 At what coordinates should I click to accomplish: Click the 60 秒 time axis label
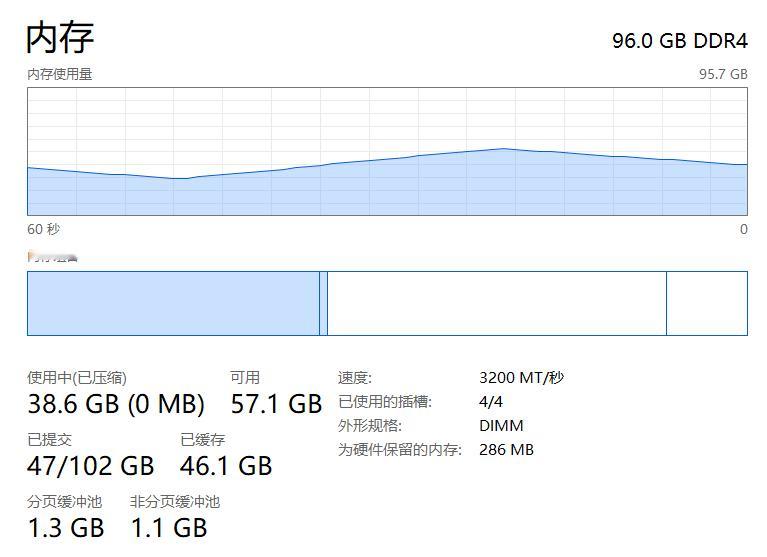pyautogui.click(x=44, y=229)
